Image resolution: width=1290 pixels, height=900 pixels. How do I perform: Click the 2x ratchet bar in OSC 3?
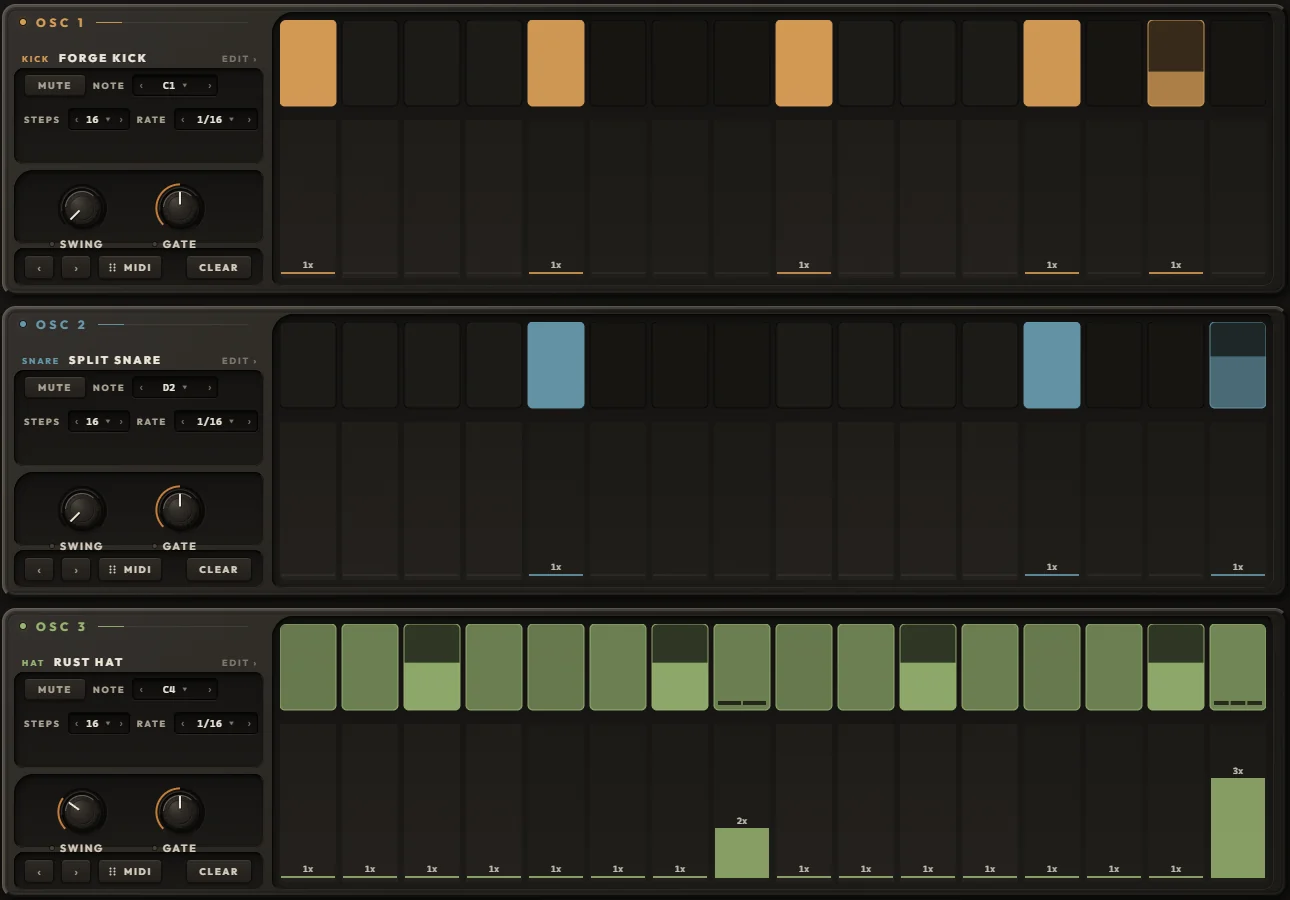(x=742, y=853)
